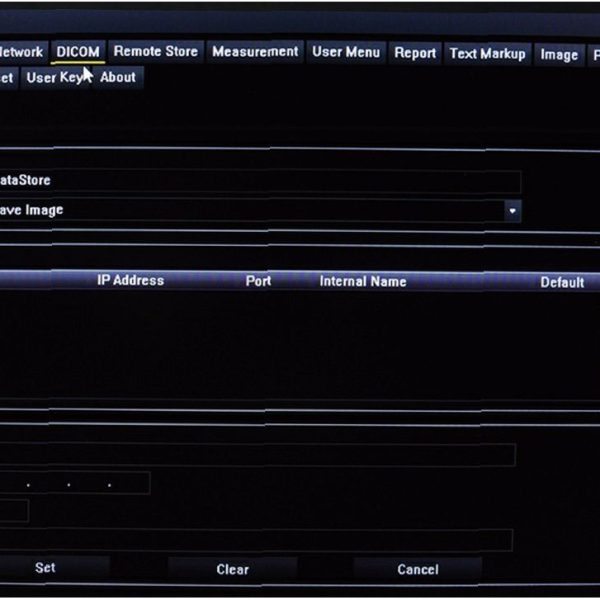Select the User Menu tab
Screen dimensions: 600x600
(x=346, y=52)
